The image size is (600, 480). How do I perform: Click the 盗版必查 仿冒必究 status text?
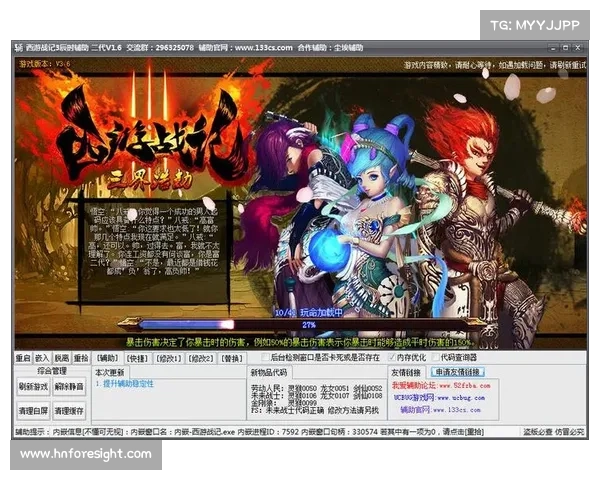[x=553, y=432]
